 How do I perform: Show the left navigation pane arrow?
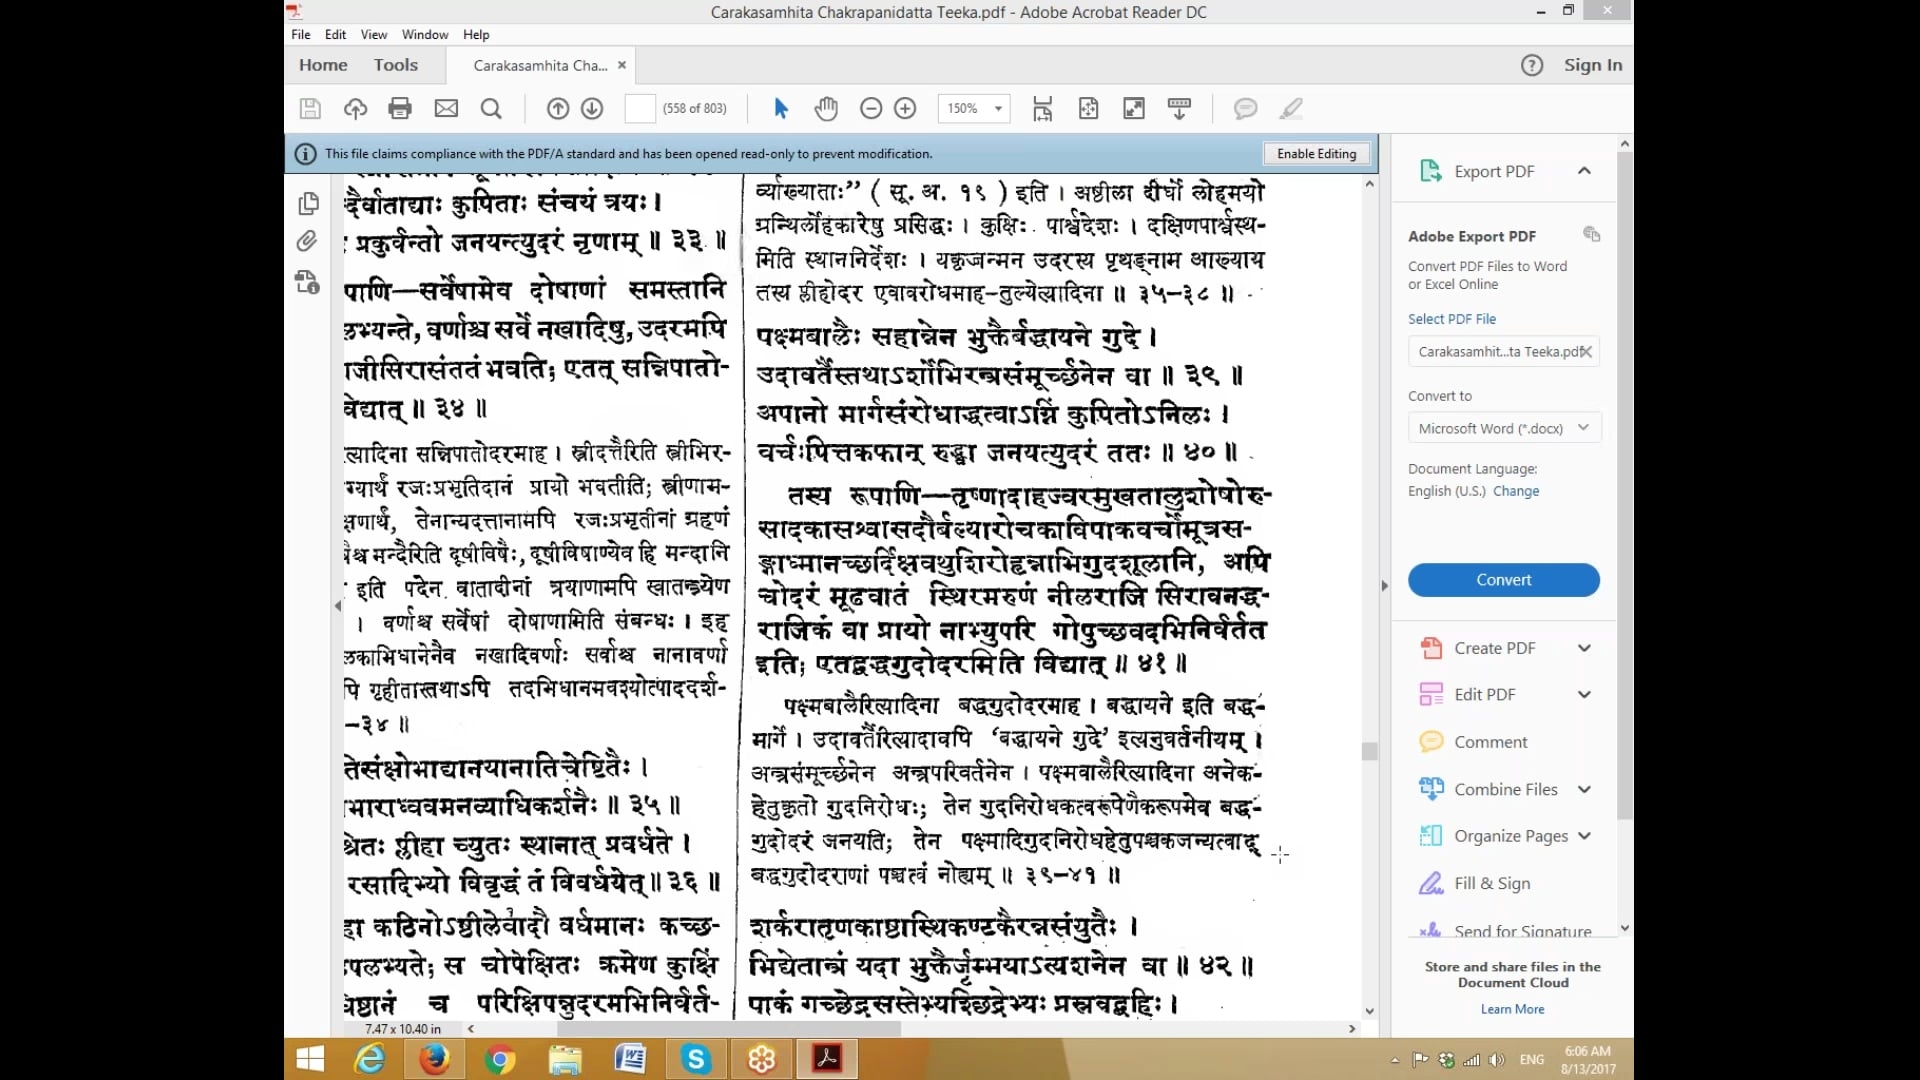tap(337, 606)
